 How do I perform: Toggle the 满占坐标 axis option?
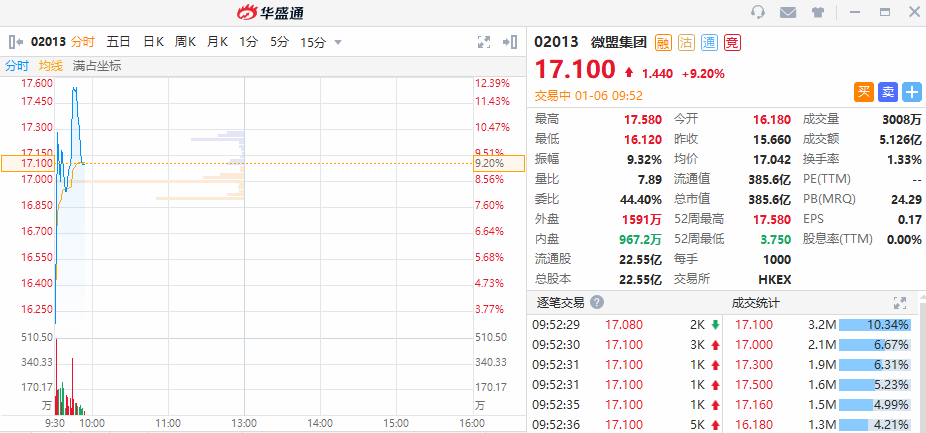pyautogui.click(x=97, y=66)
